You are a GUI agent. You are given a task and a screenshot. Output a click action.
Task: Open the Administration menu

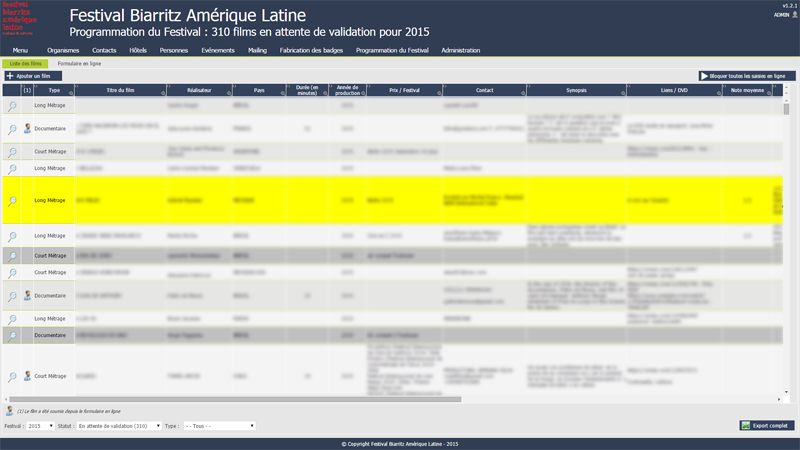pyautogui.click(x=461, y=51)
